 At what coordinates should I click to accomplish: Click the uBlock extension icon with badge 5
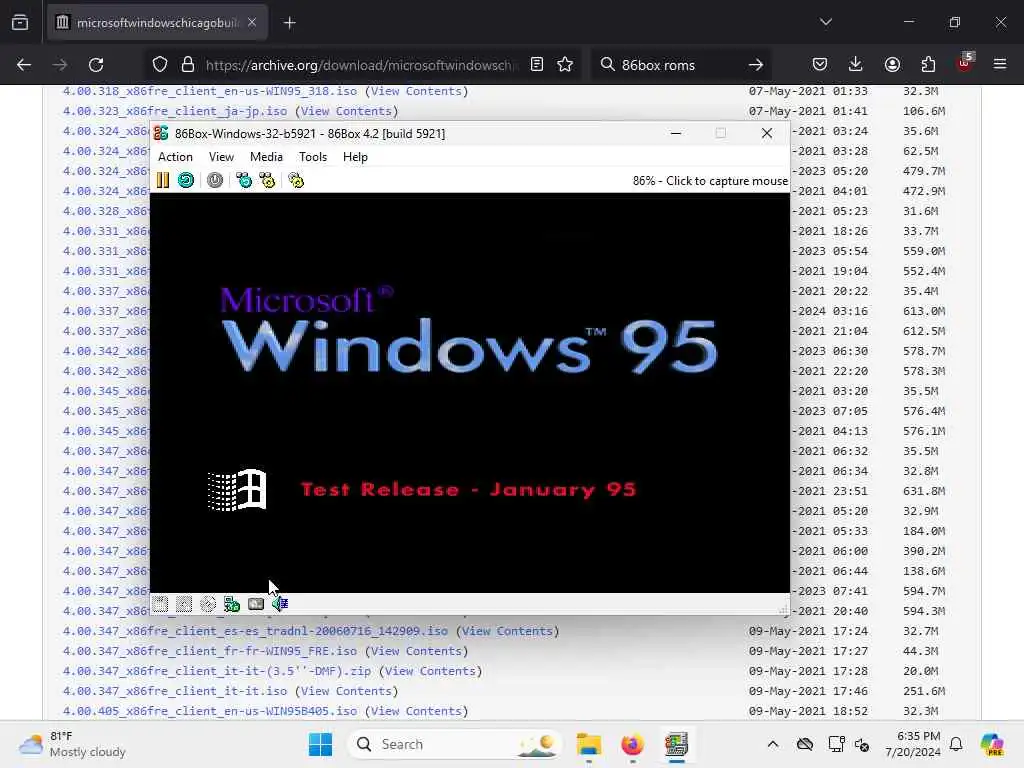point(965,63)
